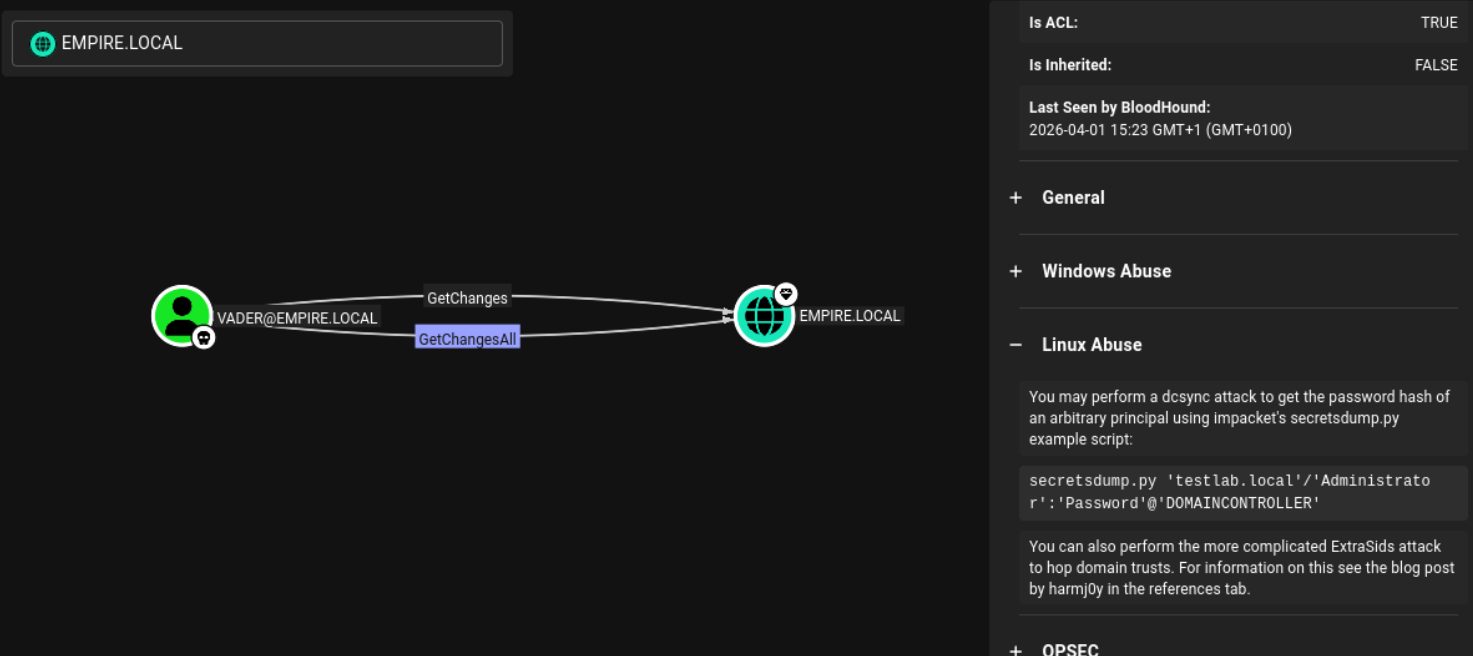The image size is (1473, 656).
Task: Click the VADER@EMPIRE.LOCAL node label text
Action: pos(300,317)
